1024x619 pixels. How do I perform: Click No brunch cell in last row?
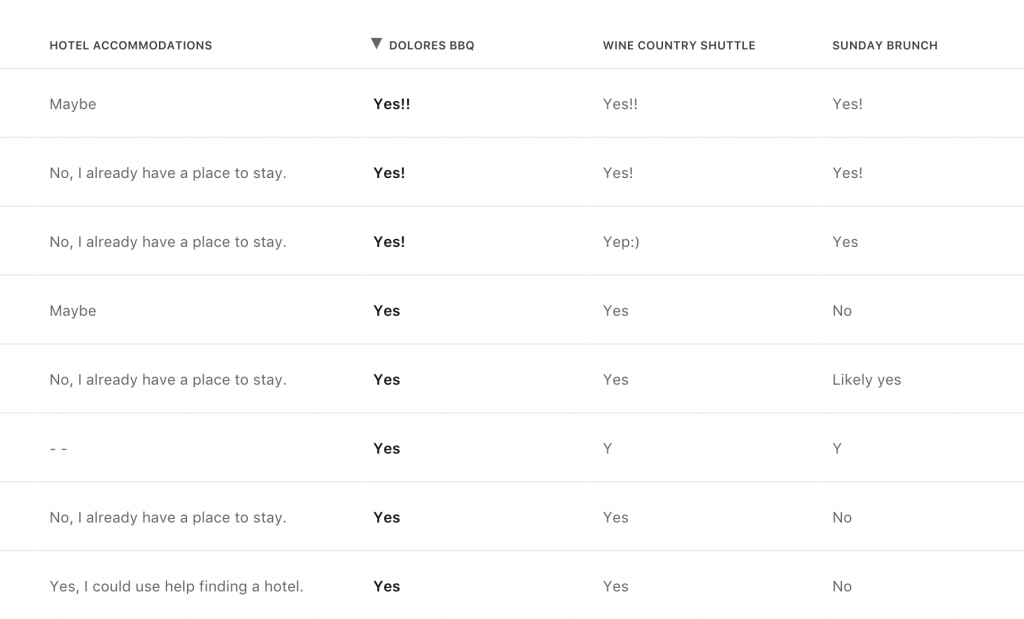click(x=842, y=586)
